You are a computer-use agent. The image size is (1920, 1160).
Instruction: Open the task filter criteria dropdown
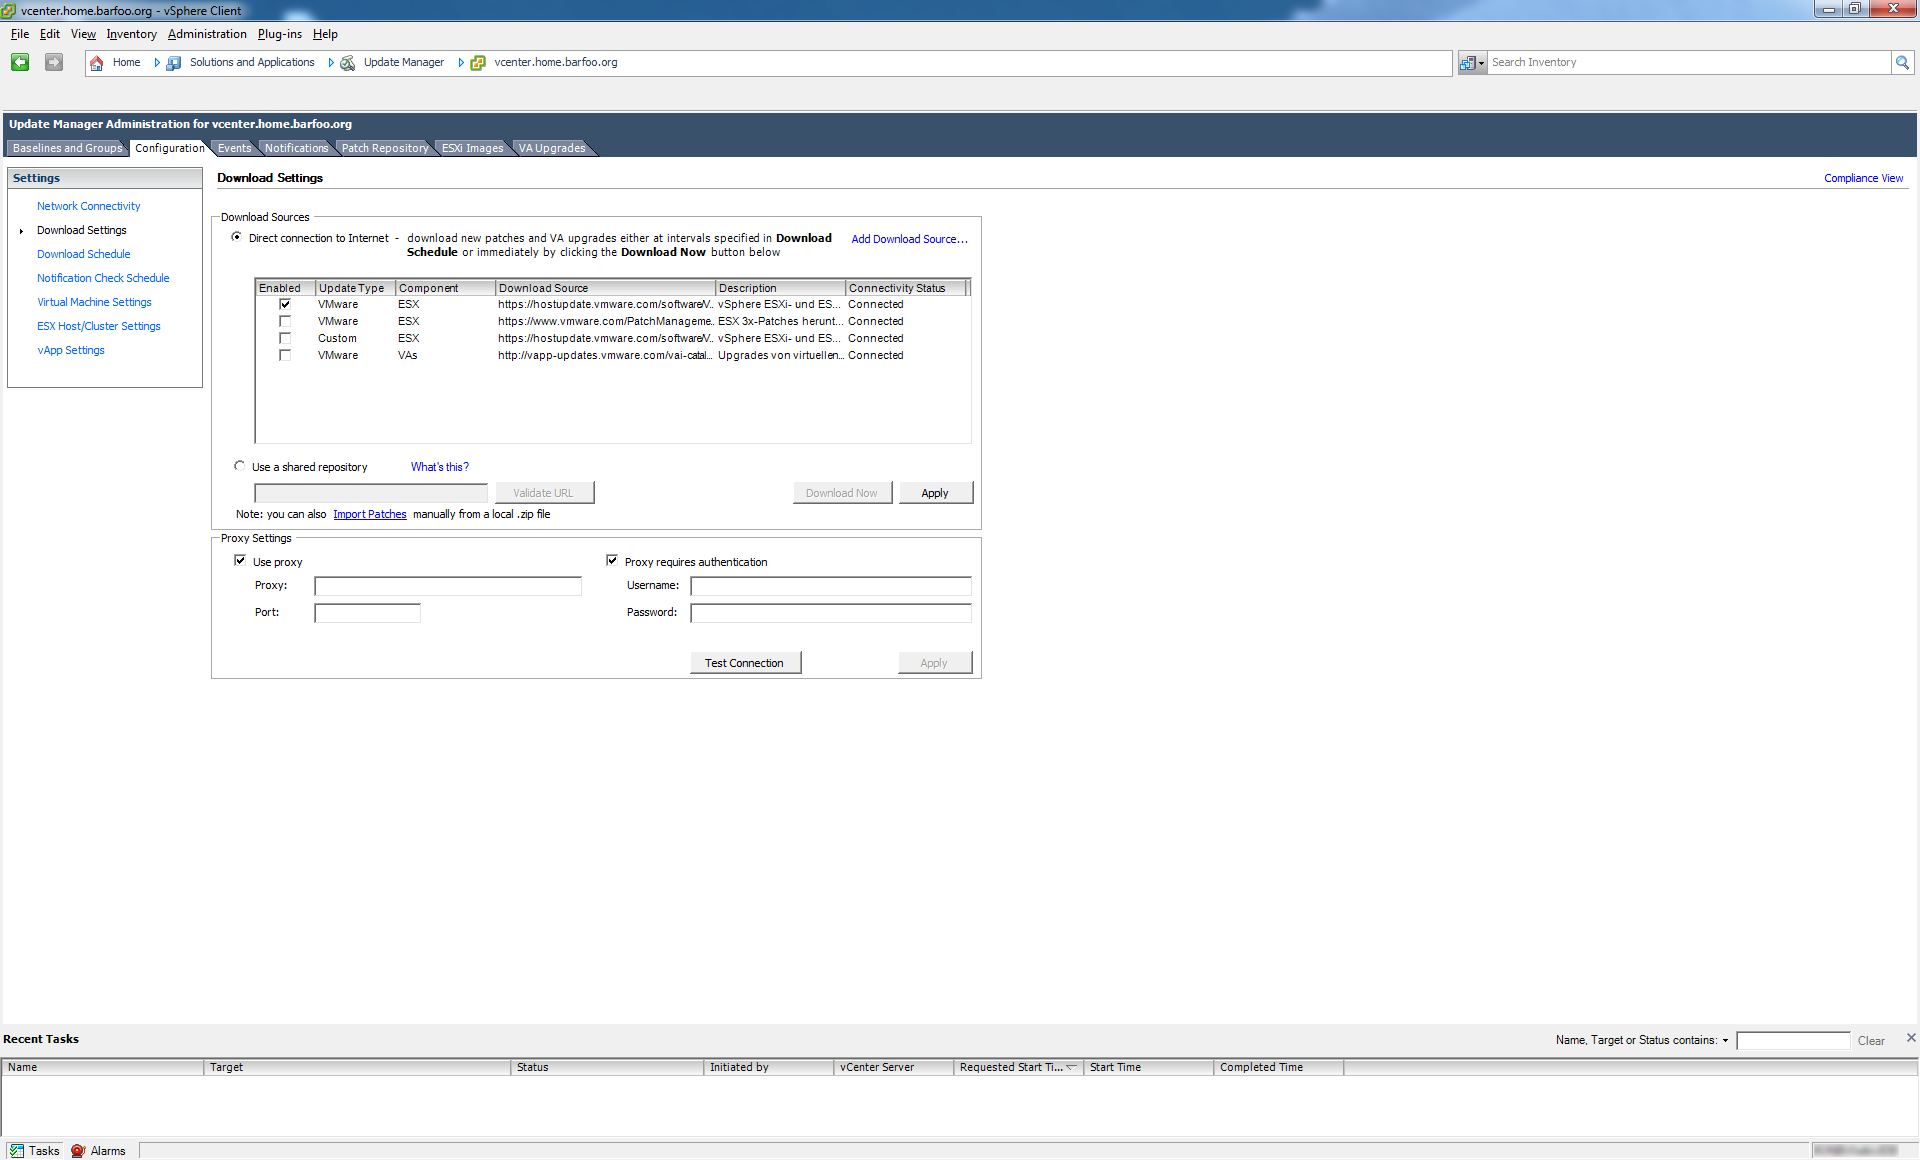pos(1725,1041)
